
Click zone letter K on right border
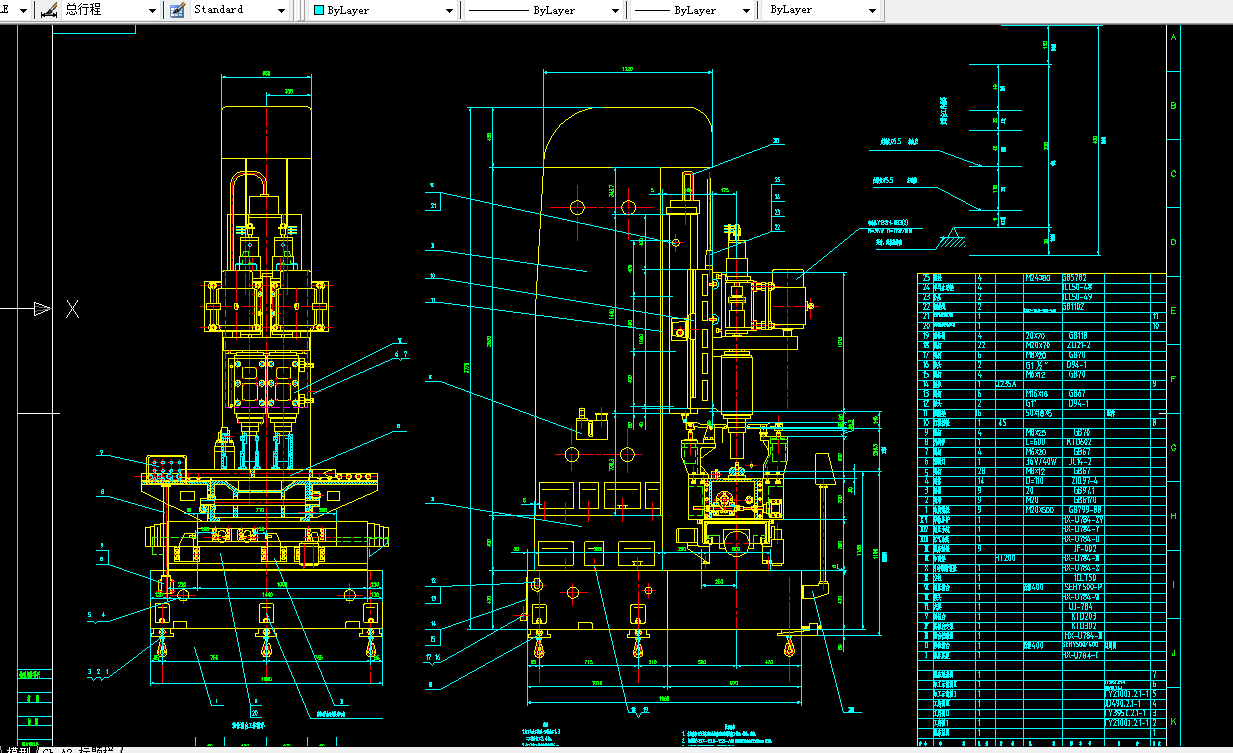[1173, 721]
